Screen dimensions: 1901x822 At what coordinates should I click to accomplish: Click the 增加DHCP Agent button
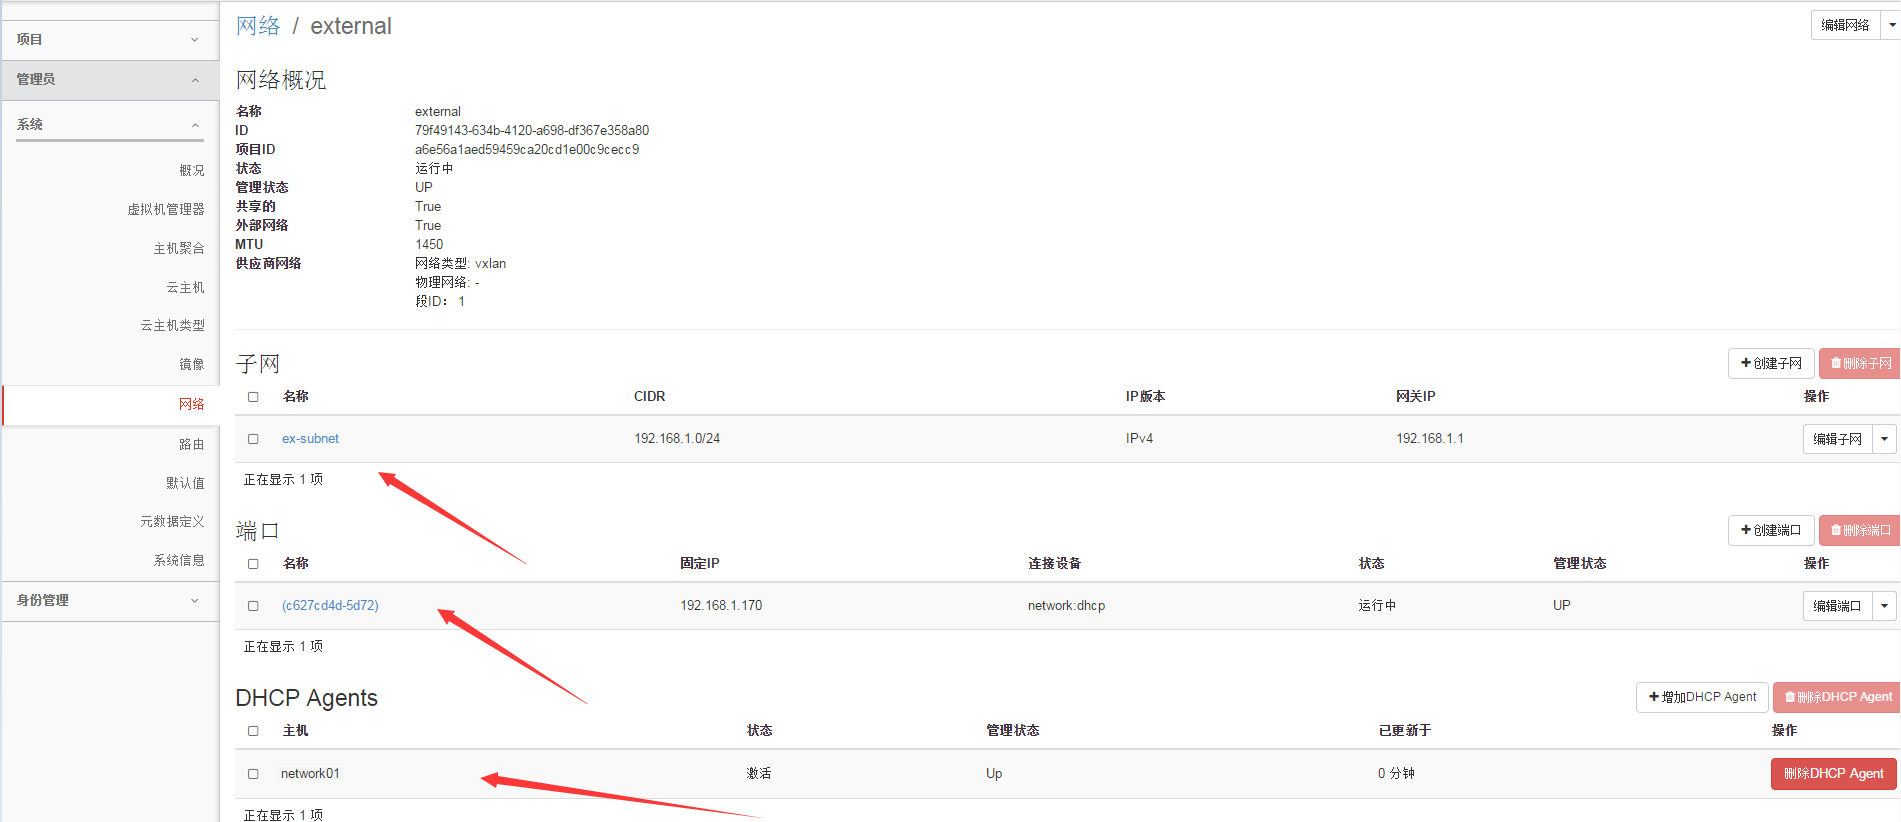(1702, 697)
